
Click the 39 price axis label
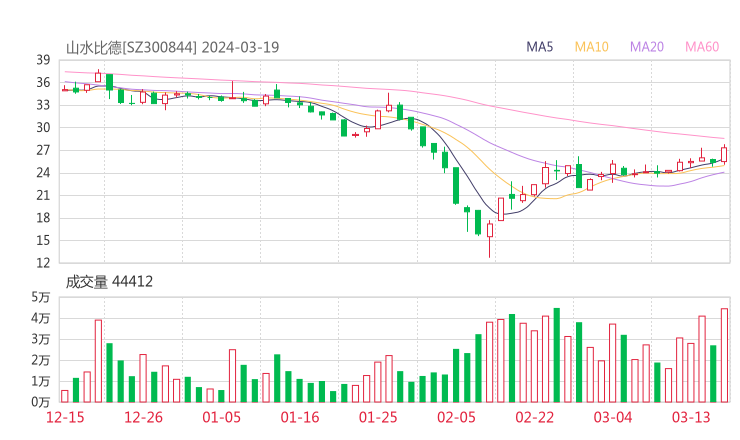pos(43,60)
